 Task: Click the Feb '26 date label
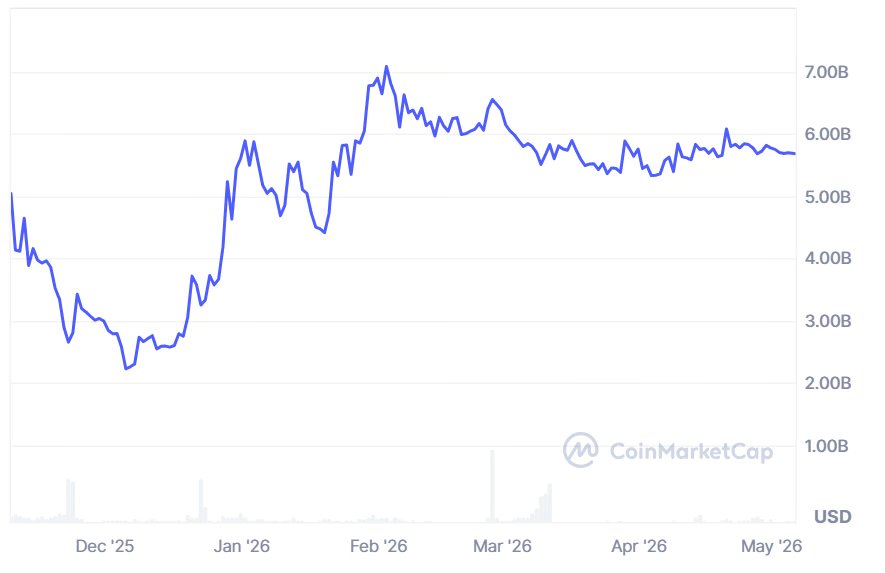[x=378, y=546]
